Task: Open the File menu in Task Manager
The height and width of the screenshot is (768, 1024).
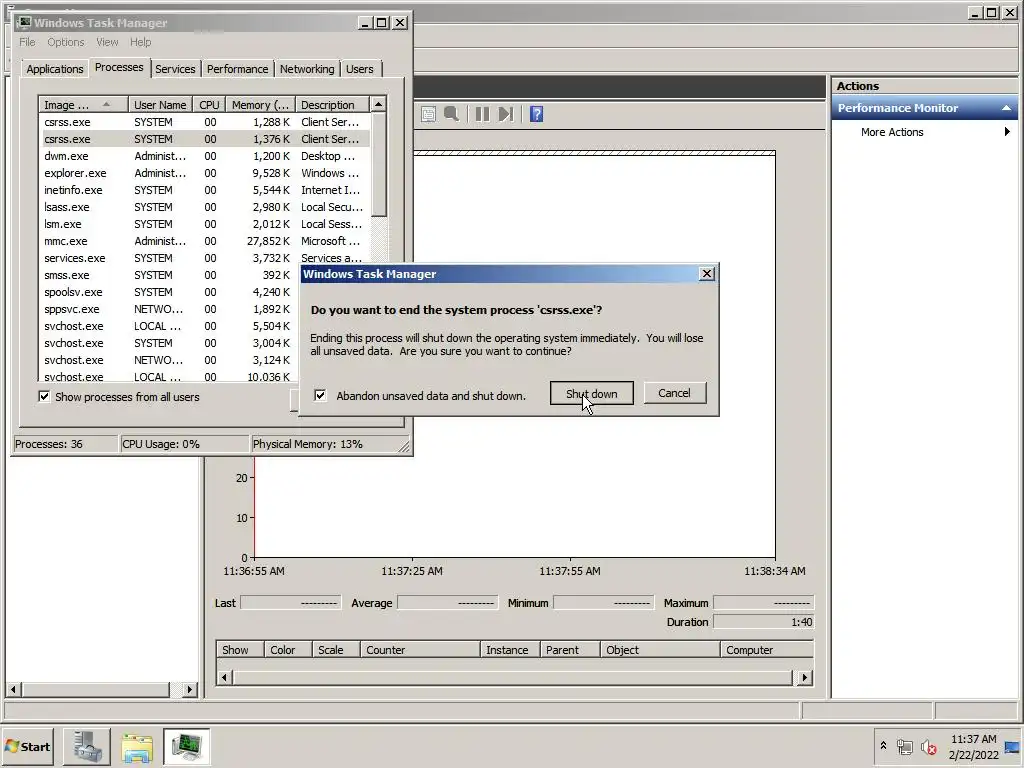Action: click(27, 42)
